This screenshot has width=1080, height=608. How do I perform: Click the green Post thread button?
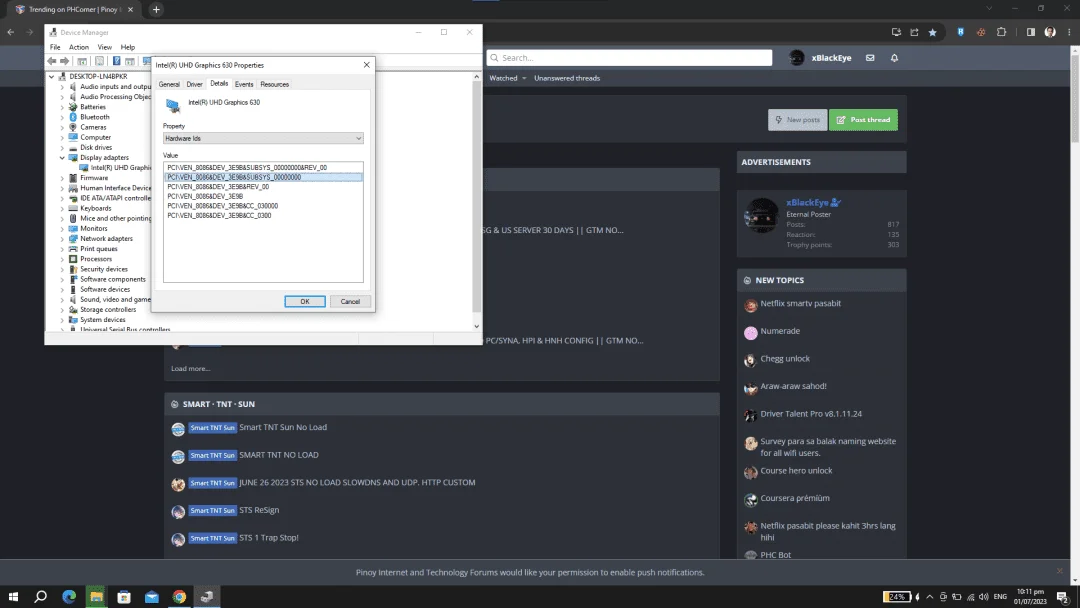tap(863, 120)
